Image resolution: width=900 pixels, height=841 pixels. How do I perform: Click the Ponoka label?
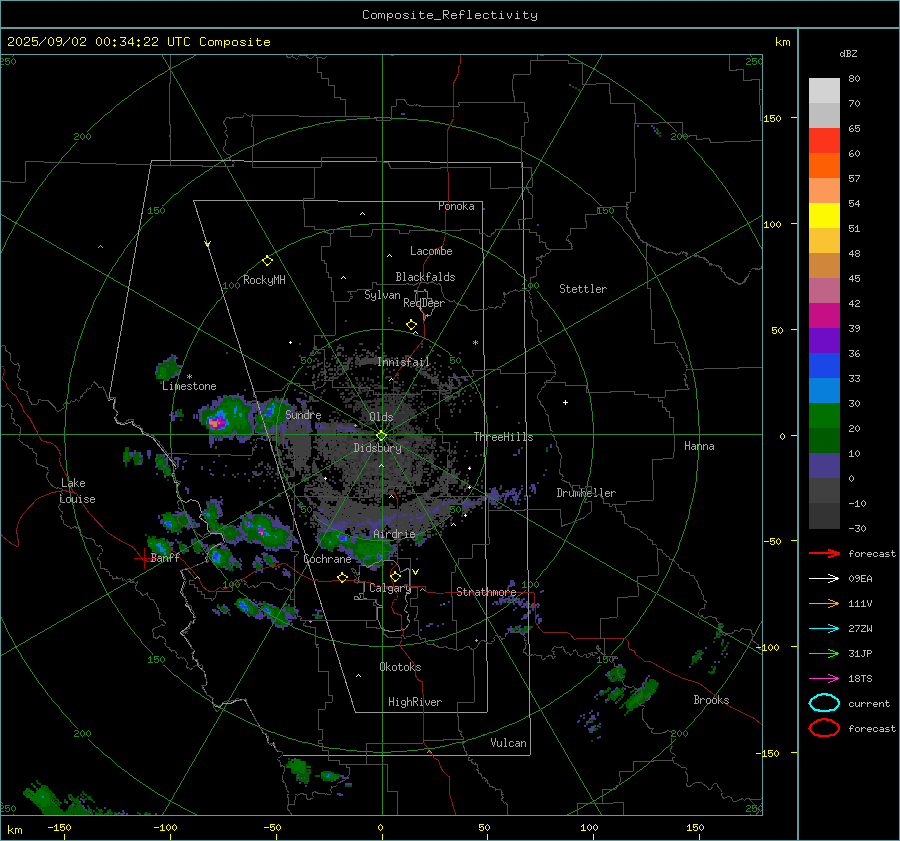[x=456, y=206]
